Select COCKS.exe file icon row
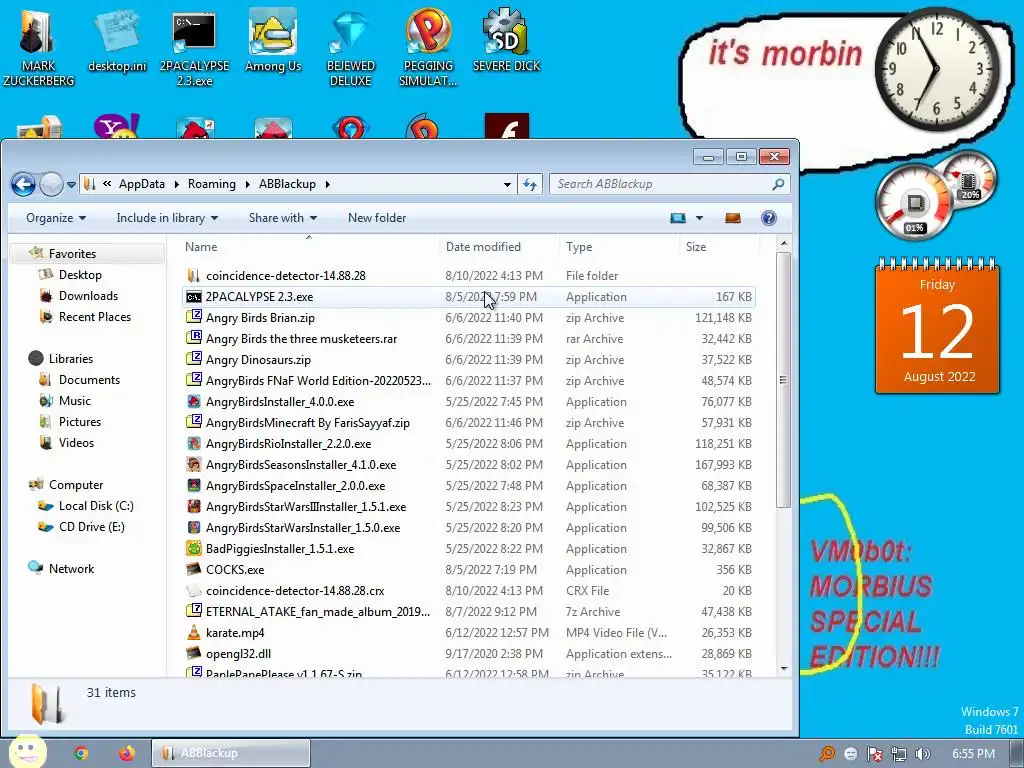Viewport: 1024px width, 768px height. click(x=469, y=569)
